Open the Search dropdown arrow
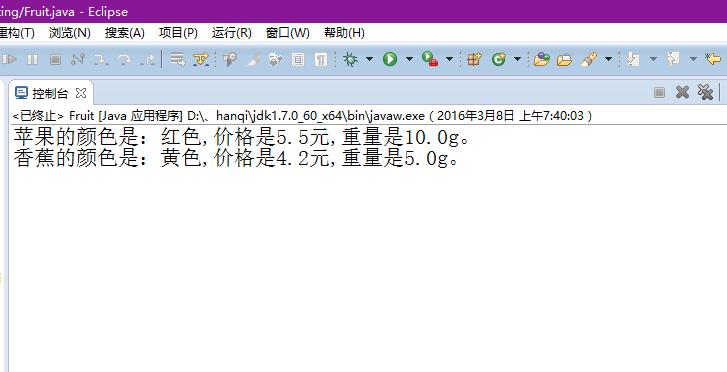Image resolution: width=727 pixels, height=372 pixels. click(x=608, y=59)
